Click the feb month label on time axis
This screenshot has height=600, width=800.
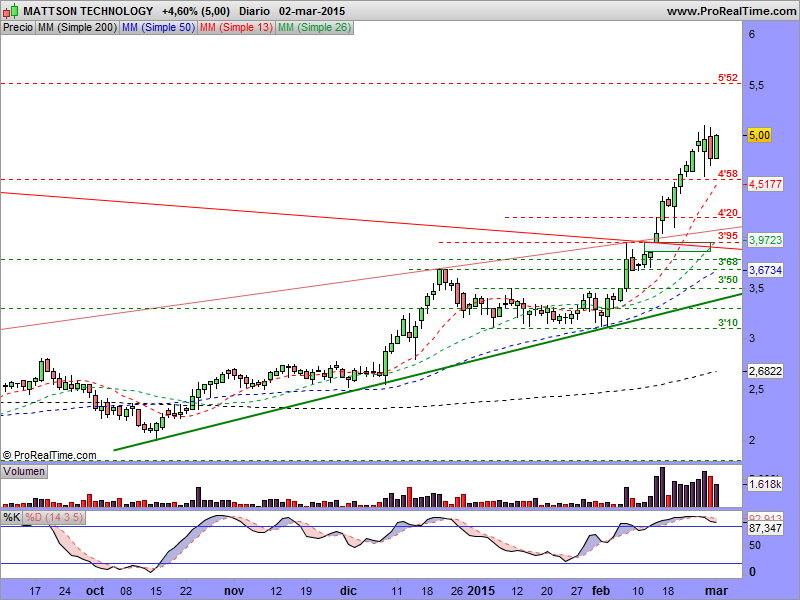click(601, 591)
